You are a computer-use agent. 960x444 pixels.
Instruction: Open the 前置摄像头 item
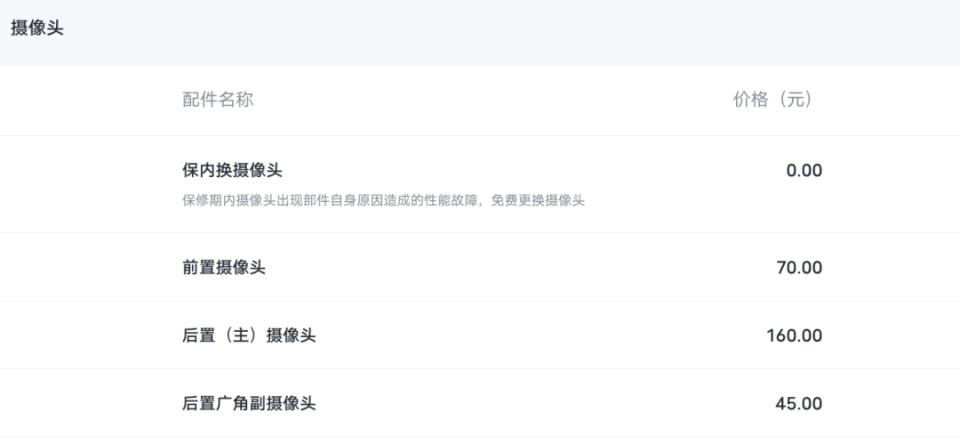coord(223,268)
